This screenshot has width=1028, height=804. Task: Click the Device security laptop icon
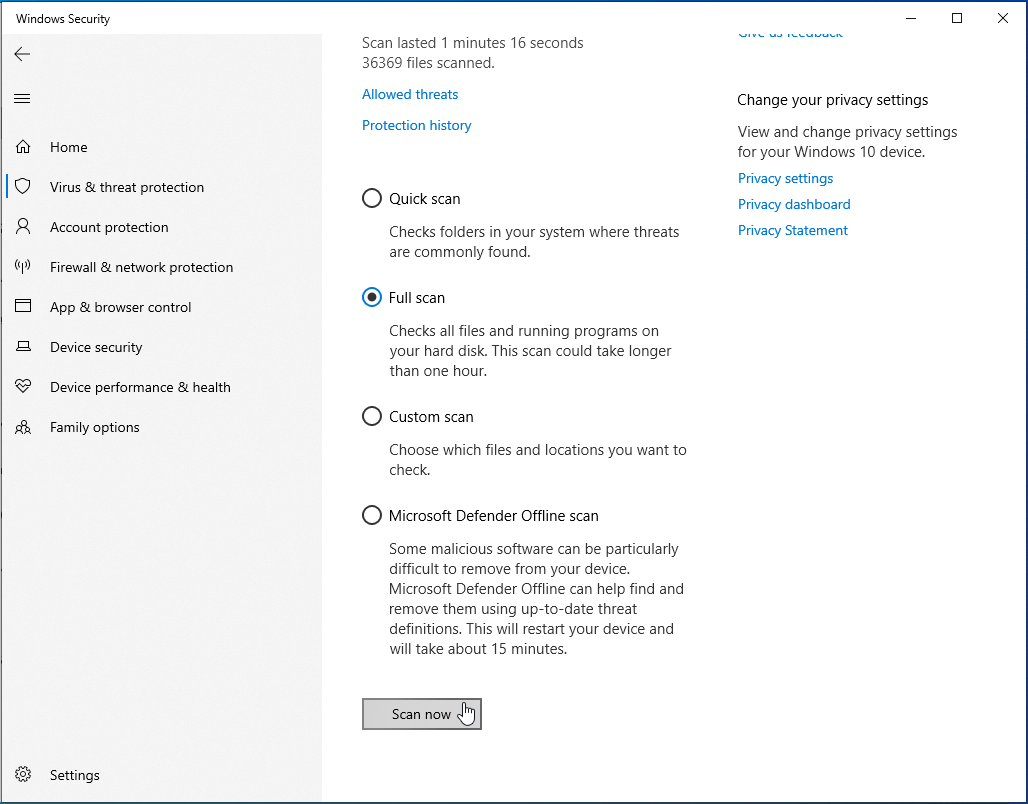coord(23,347)
